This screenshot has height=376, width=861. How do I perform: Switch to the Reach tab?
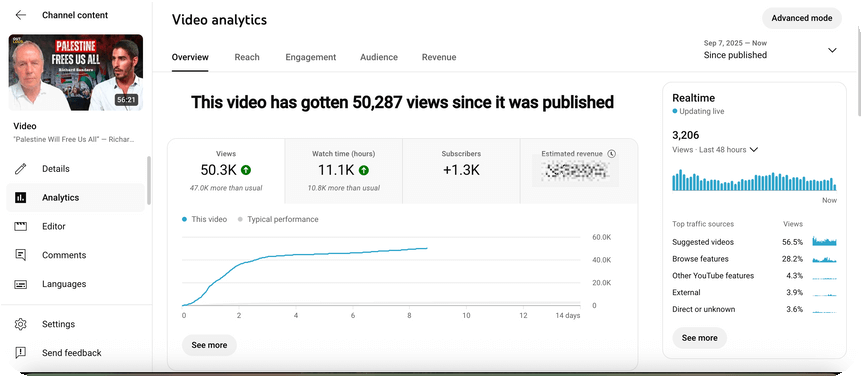coord(247,57)
